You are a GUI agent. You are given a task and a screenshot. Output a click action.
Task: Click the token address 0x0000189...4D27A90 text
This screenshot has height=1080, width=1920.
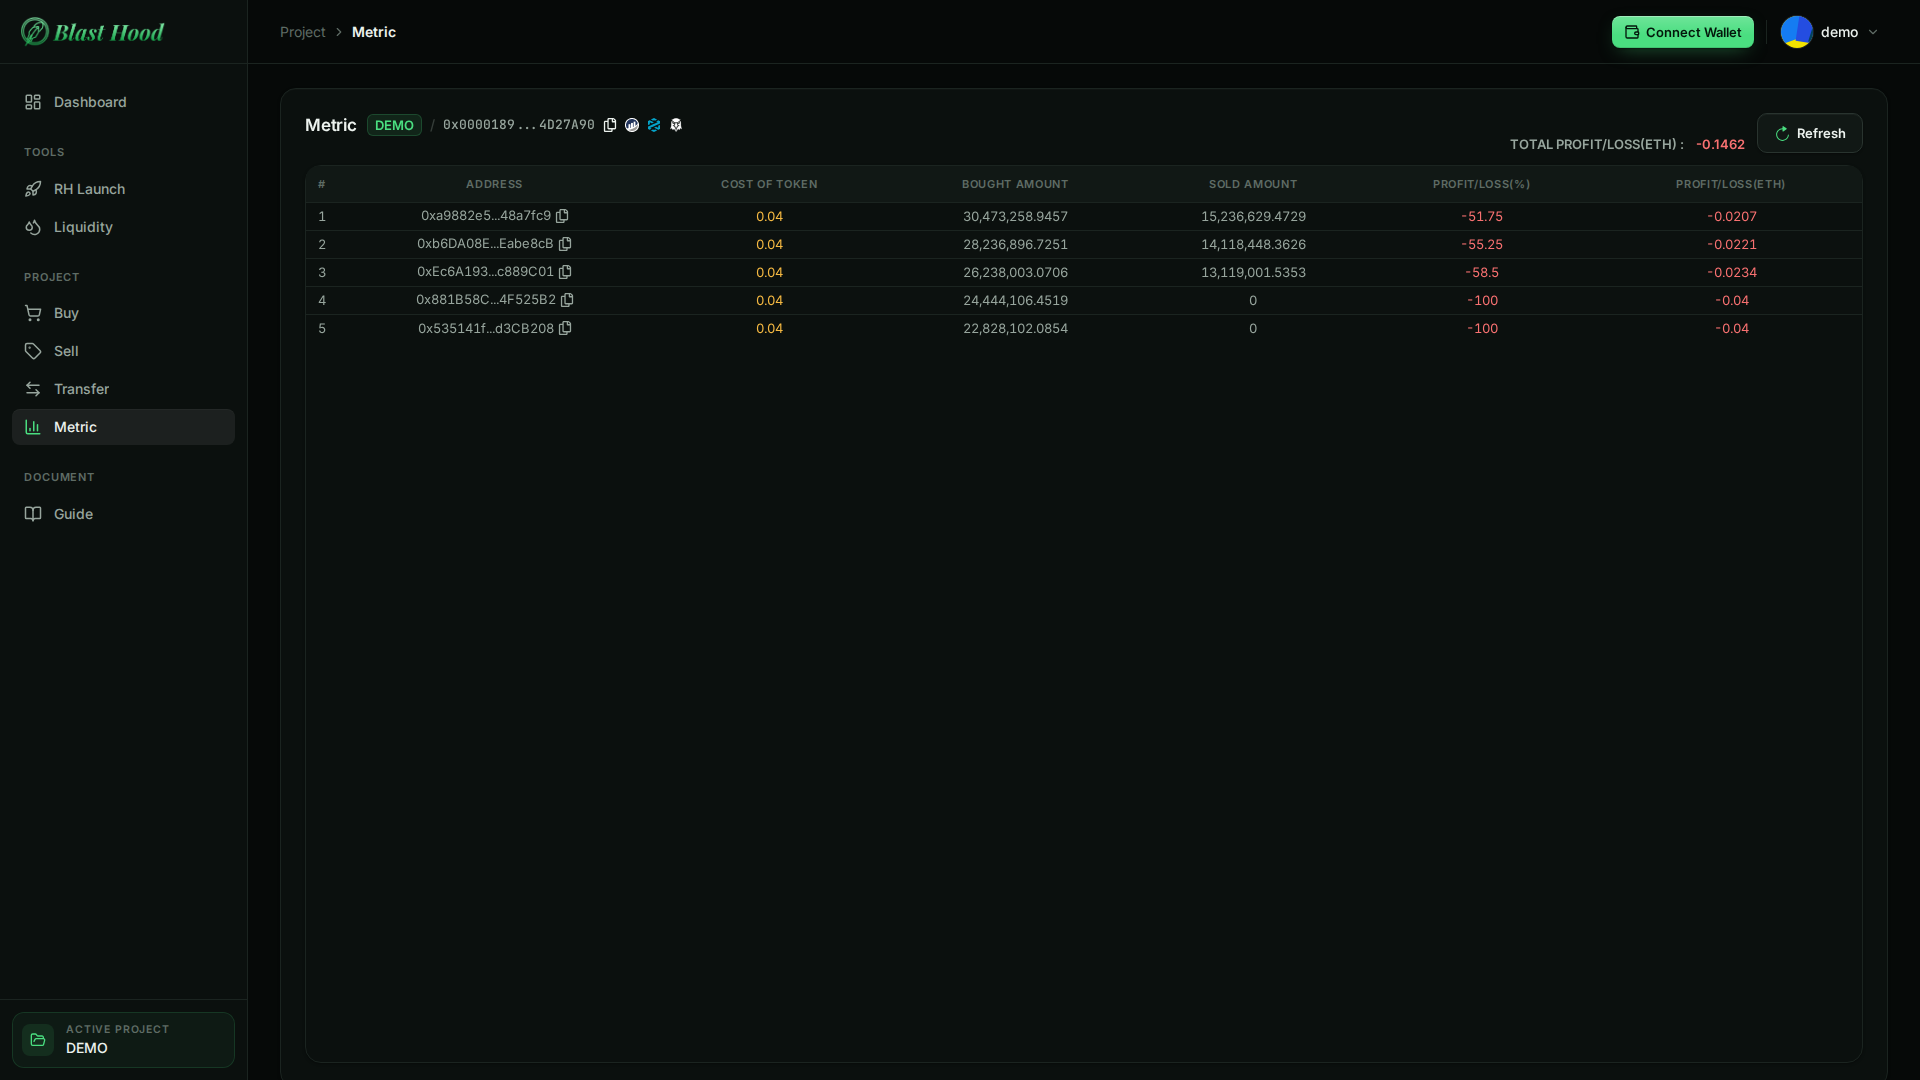point(519,125)
